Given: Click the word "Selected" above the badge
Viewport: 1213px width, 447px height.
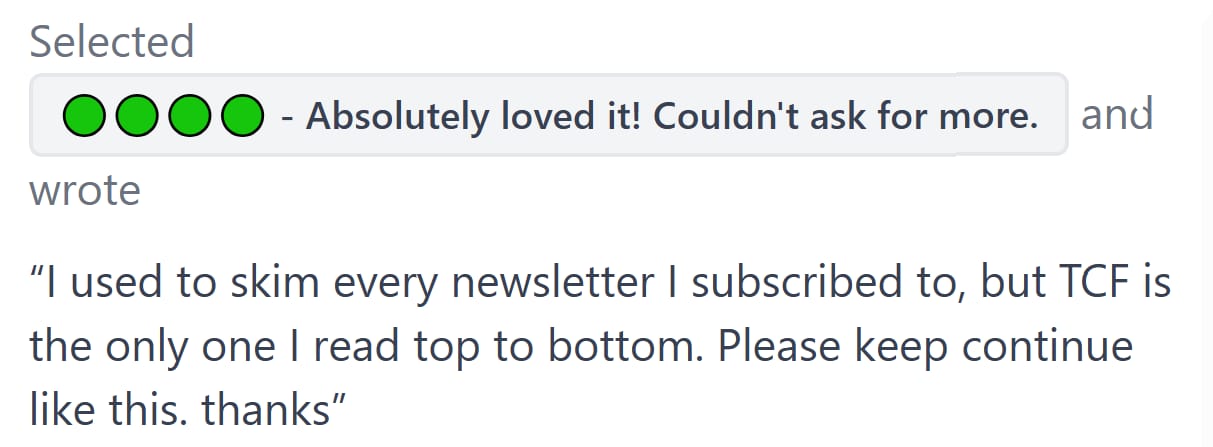Looking at the screenshot, I should (x=112, y=42).
